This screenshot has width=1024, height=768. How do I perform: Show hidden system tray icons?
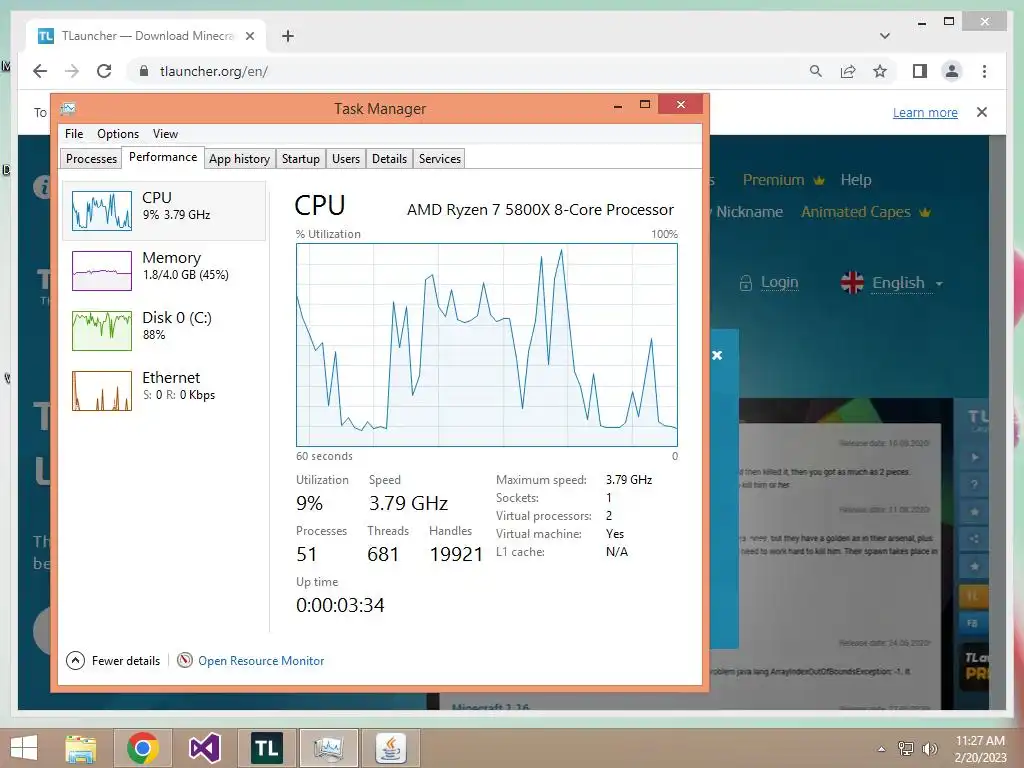pos(882,749)
